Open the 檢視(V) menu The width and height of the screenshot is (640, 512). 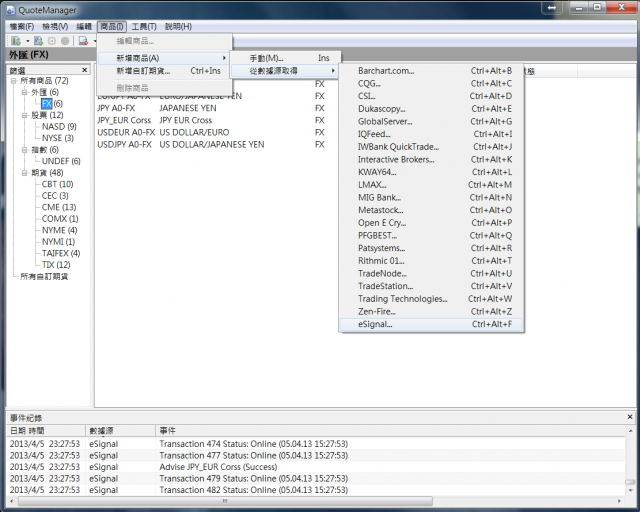(x=55, y=27)
